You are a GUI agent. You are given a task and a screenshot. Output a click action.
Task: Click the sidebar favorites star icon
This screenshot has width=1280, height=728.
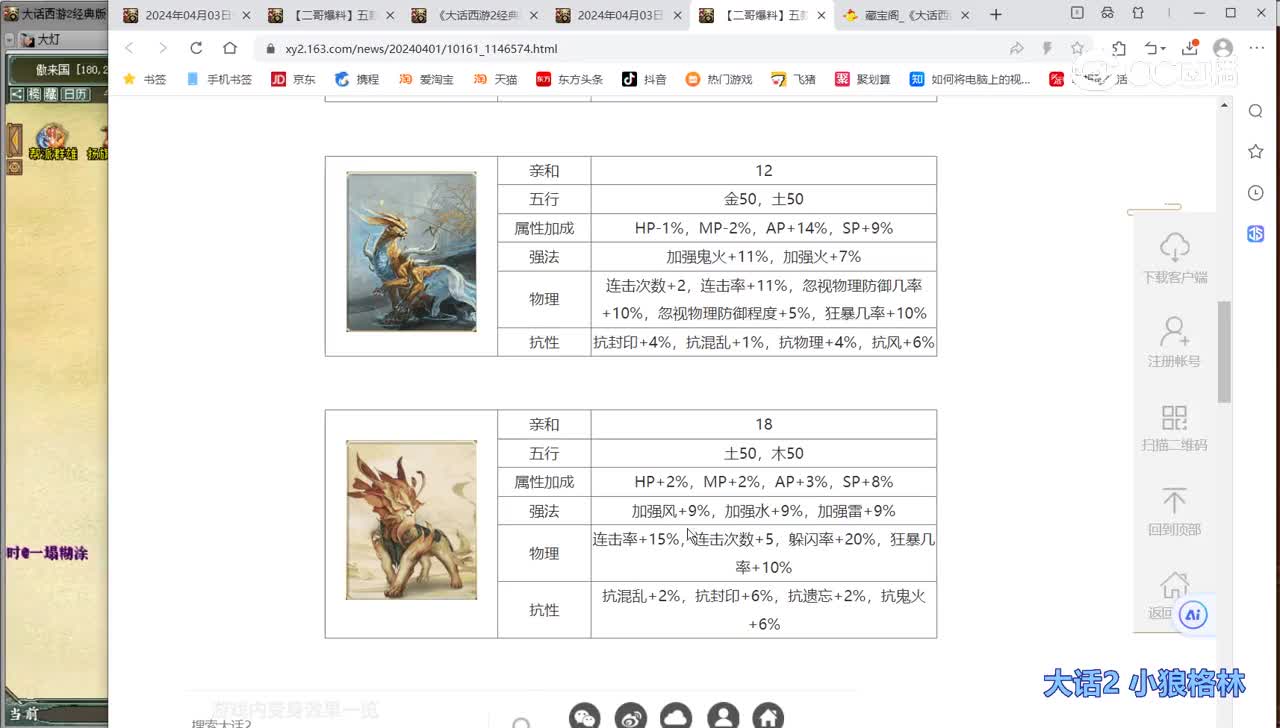click(1256, 151)
